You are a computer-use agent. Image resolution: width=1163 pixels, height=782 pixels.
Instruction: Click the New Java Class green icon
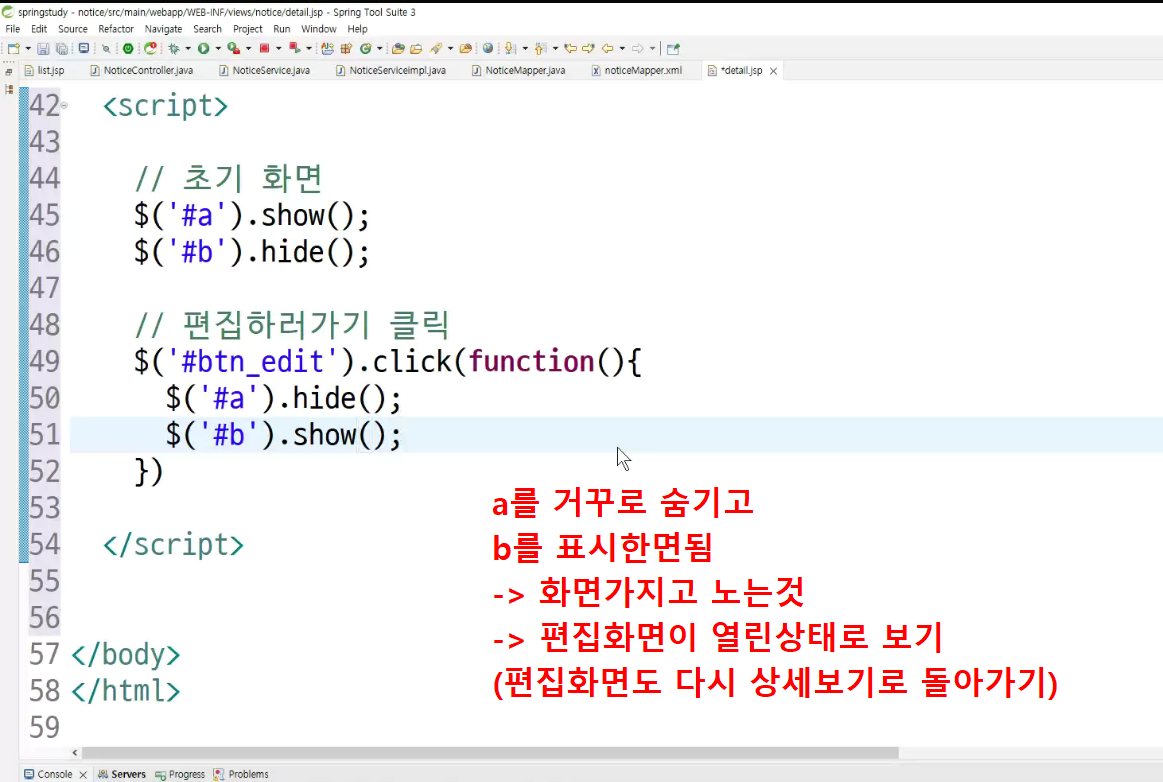pyautogui.click(x=366, y=48)
